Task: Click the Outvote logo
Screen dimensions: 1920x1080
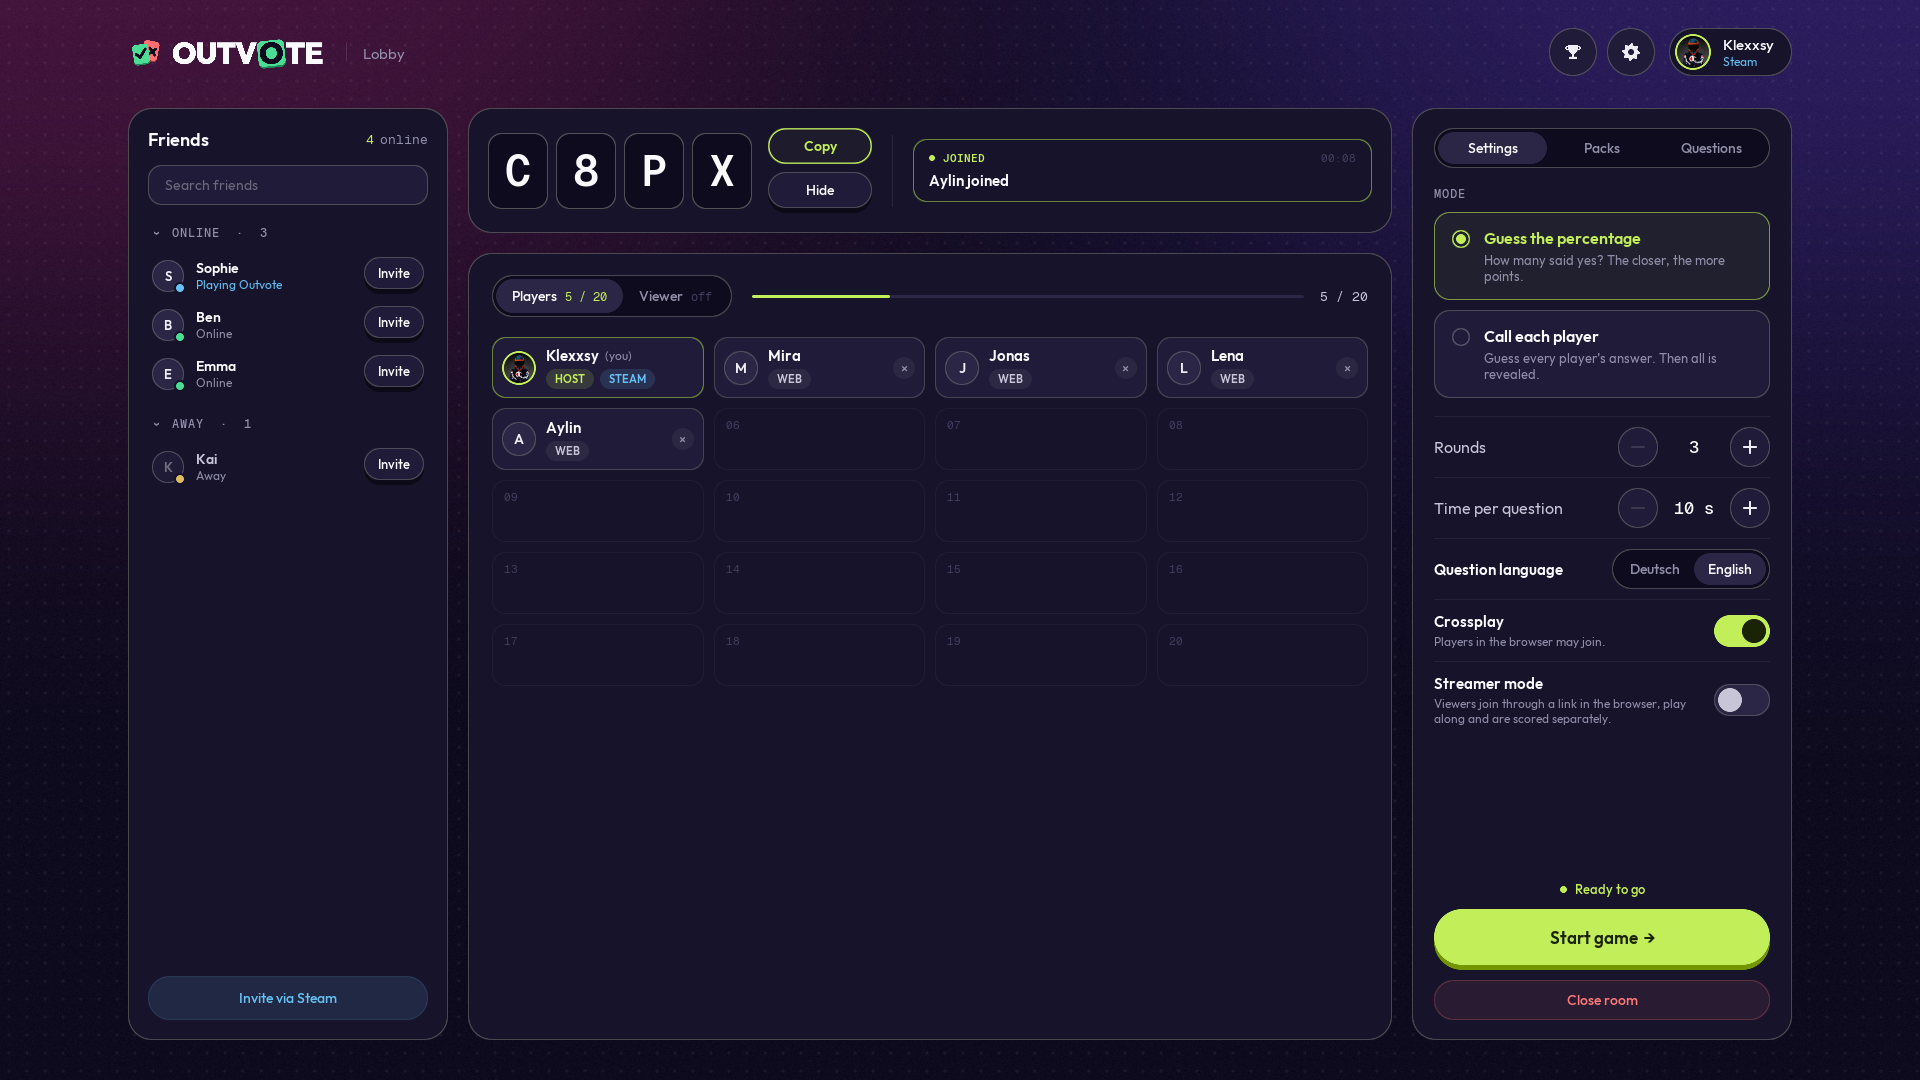Action: coord(228,53)
